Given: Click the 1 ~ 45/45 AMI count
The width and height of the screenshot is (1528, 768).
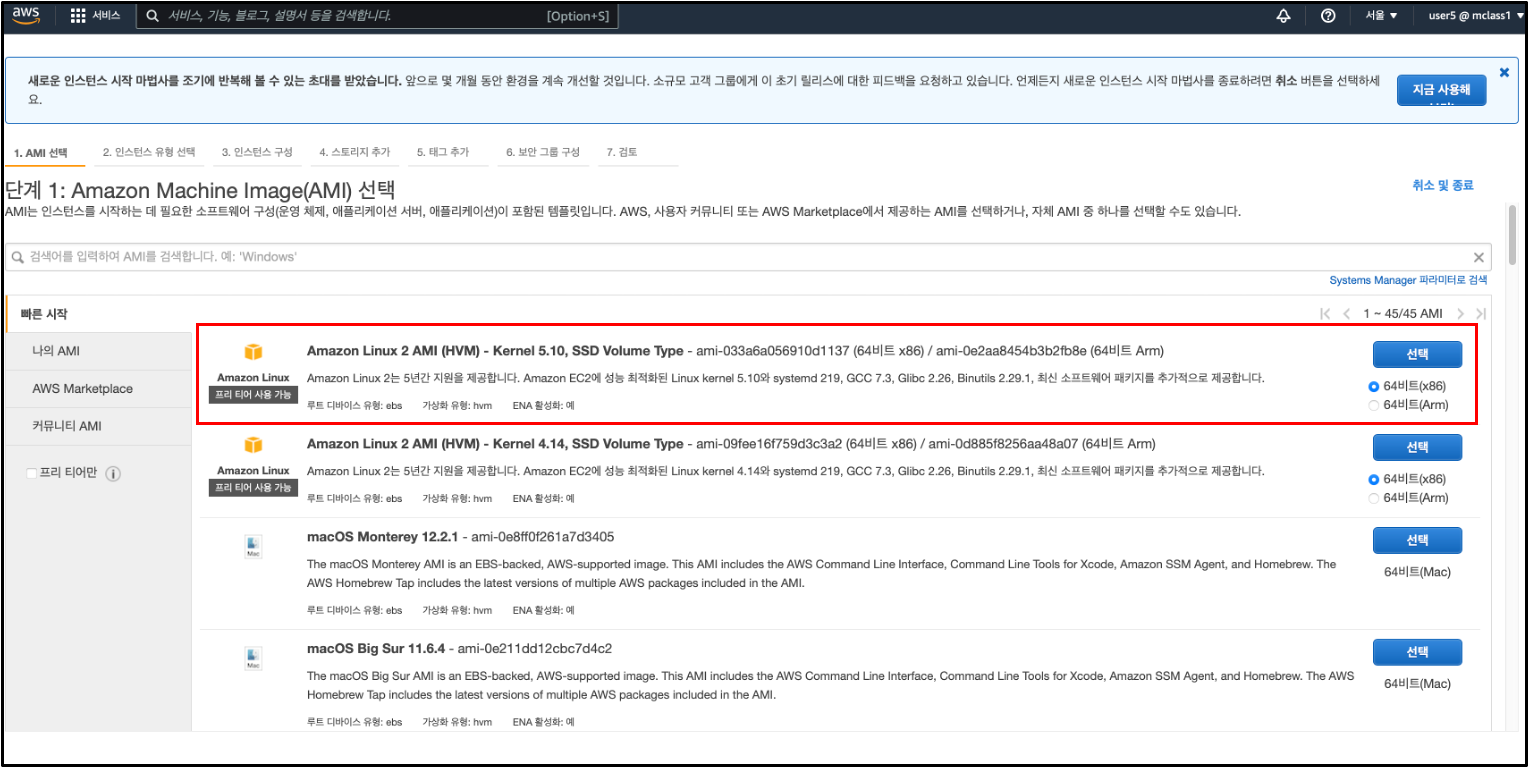Looking at the screenshot, I should pos(1403,314).
